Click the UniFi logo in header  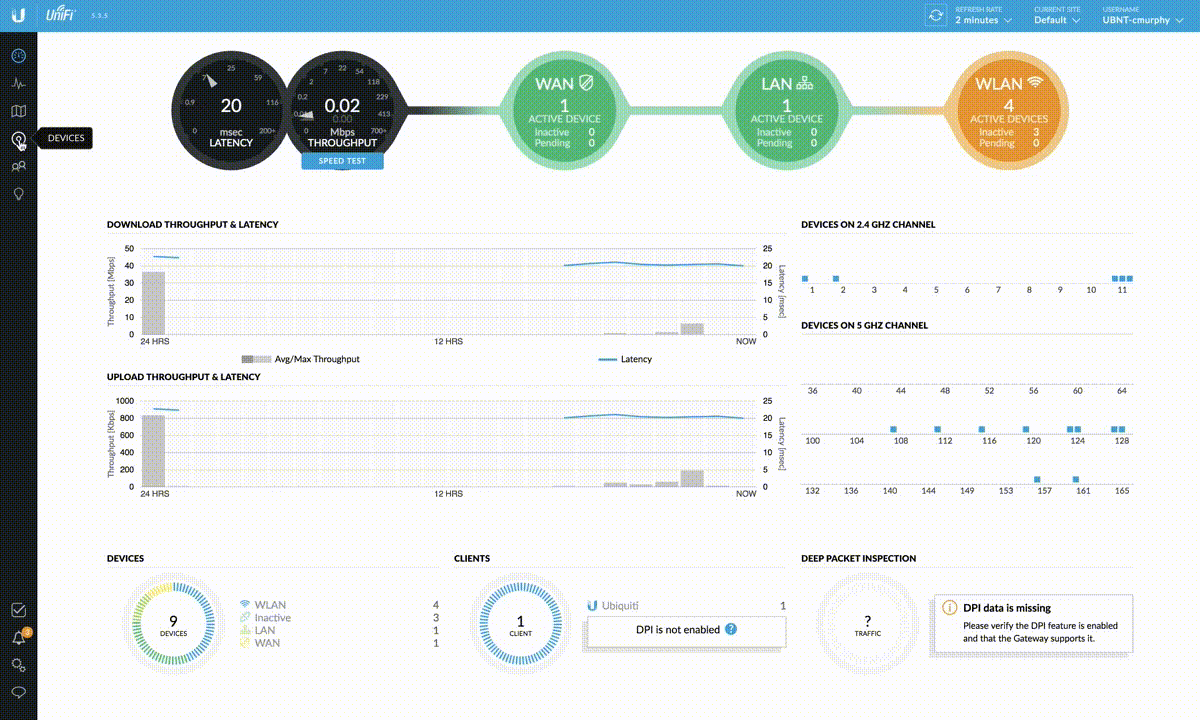60,16
